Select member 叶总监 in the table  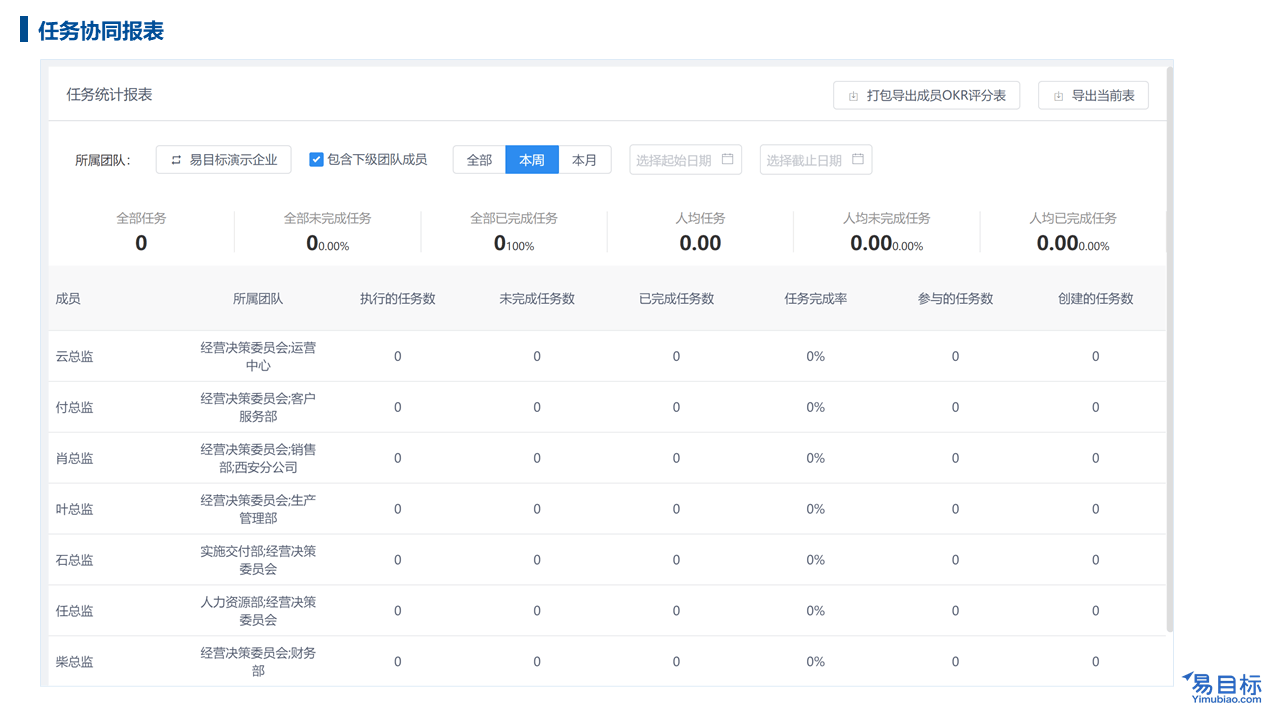coord(75,509)
